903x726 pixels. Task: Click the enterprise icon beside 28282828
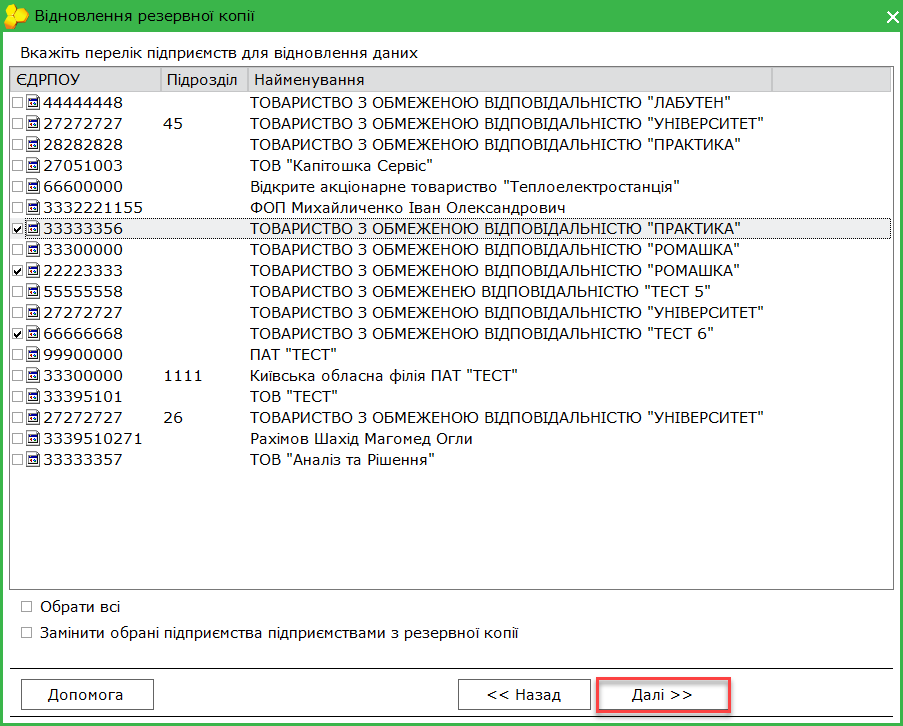click(33, 145)
